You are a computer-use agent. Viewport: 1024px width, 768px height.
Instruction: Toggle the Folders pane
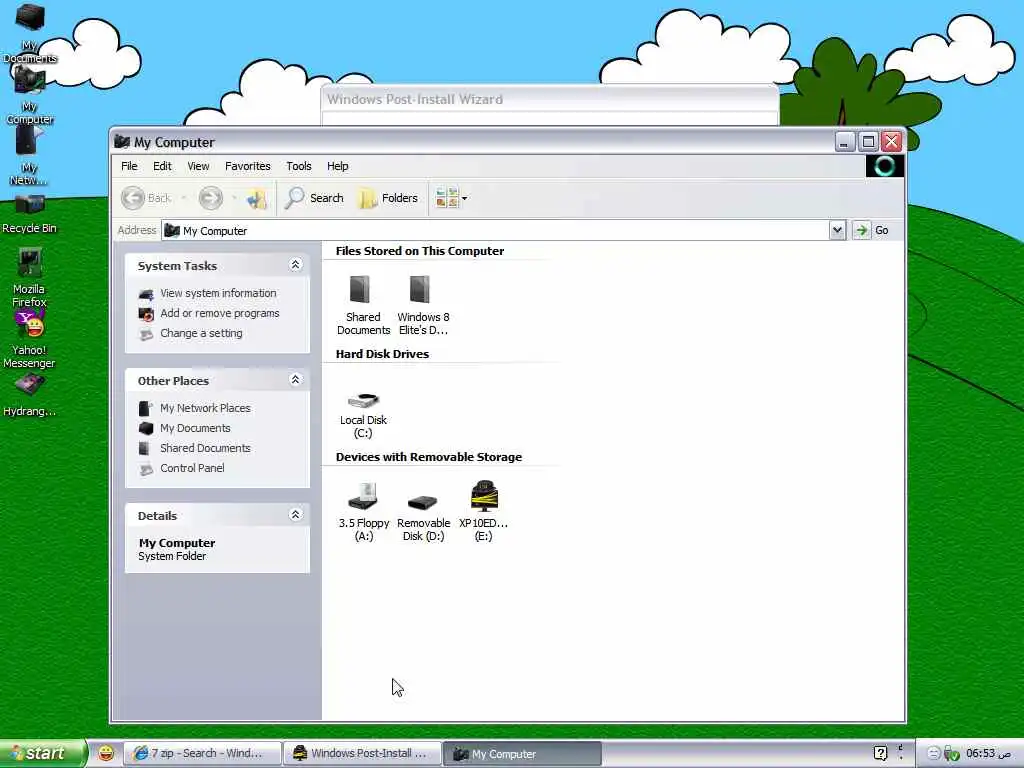[x=388, y=198]
